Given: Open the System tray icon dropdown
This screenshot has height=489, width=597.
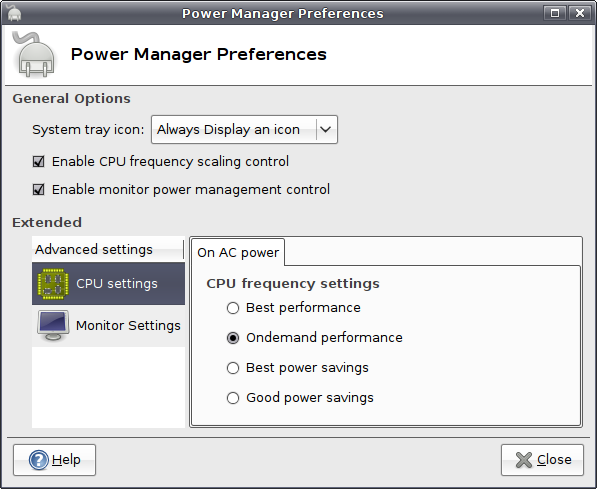Looking at the screenshot, I should coord(244,129).
